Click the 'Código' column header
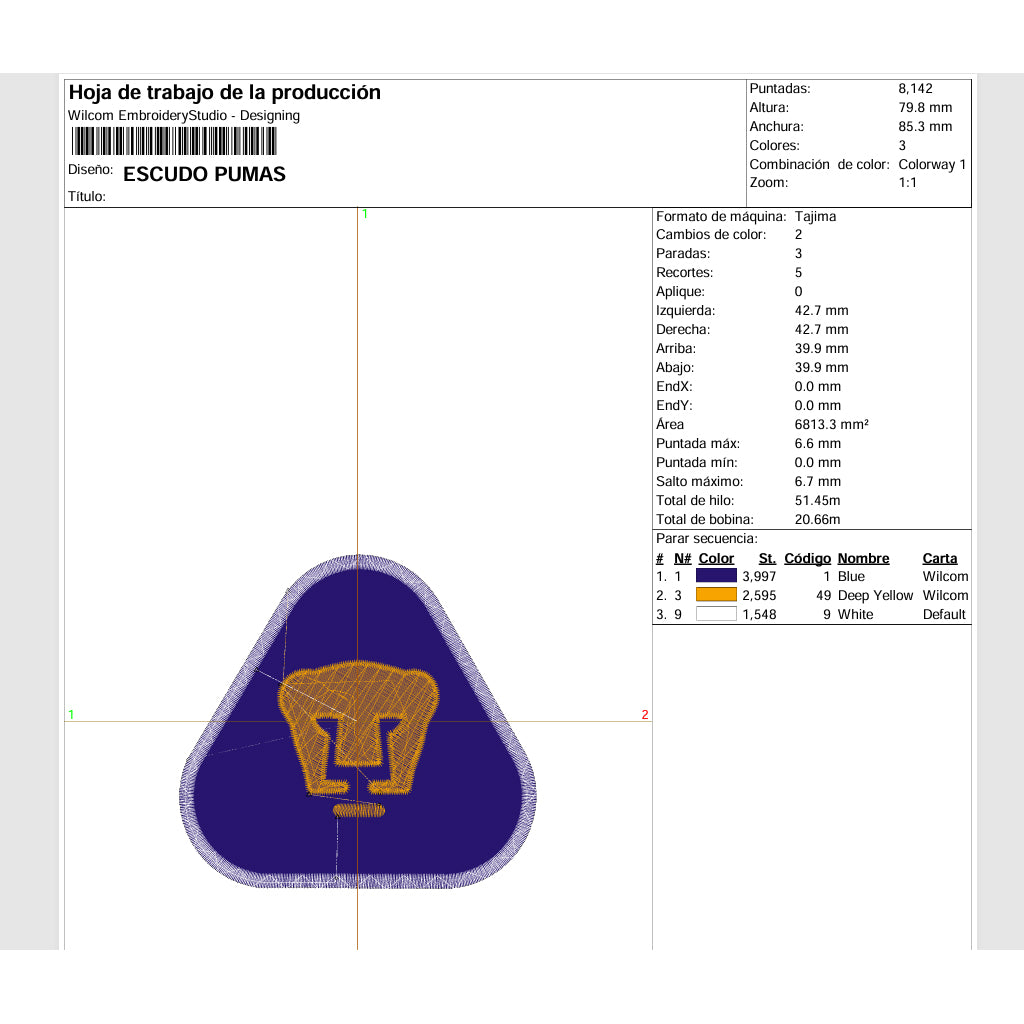1024x1024 pixels. click(807, 558)
